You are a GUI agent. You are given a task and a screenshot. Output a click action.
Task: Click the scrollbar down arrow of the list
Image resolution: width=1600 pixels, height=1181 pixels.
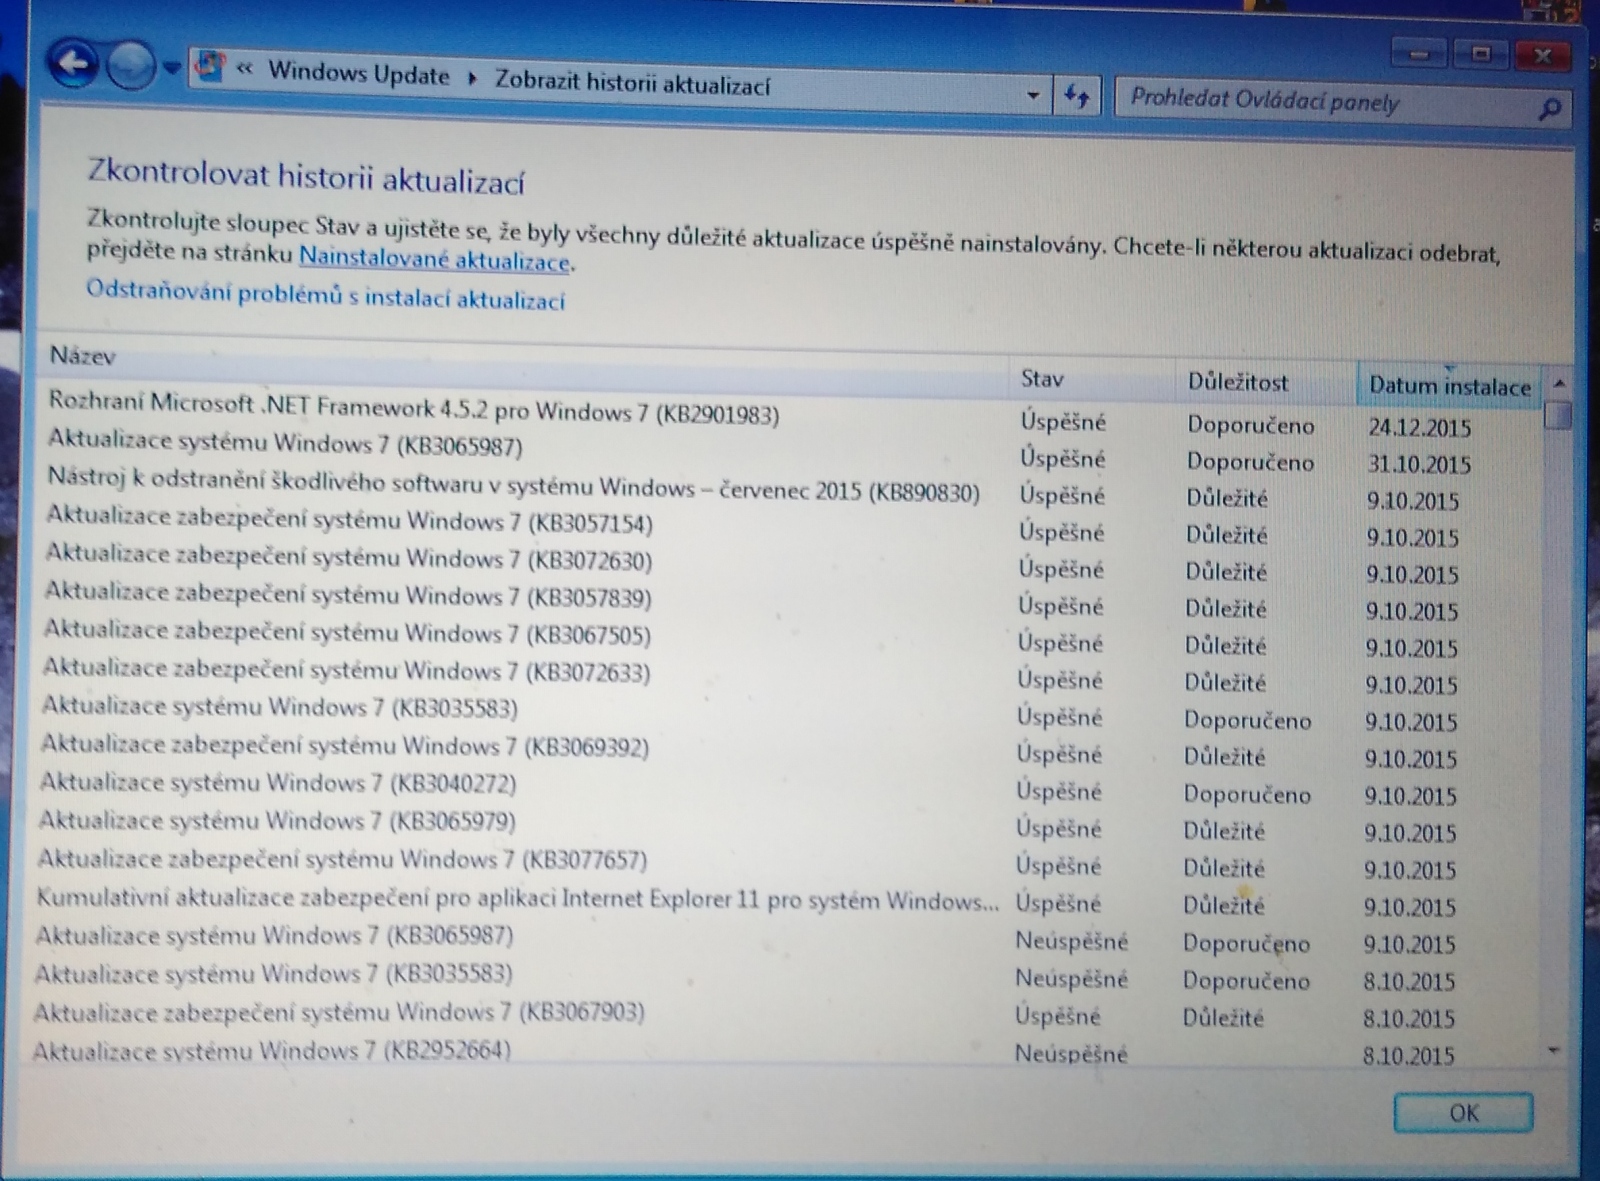point(1554,1050)
